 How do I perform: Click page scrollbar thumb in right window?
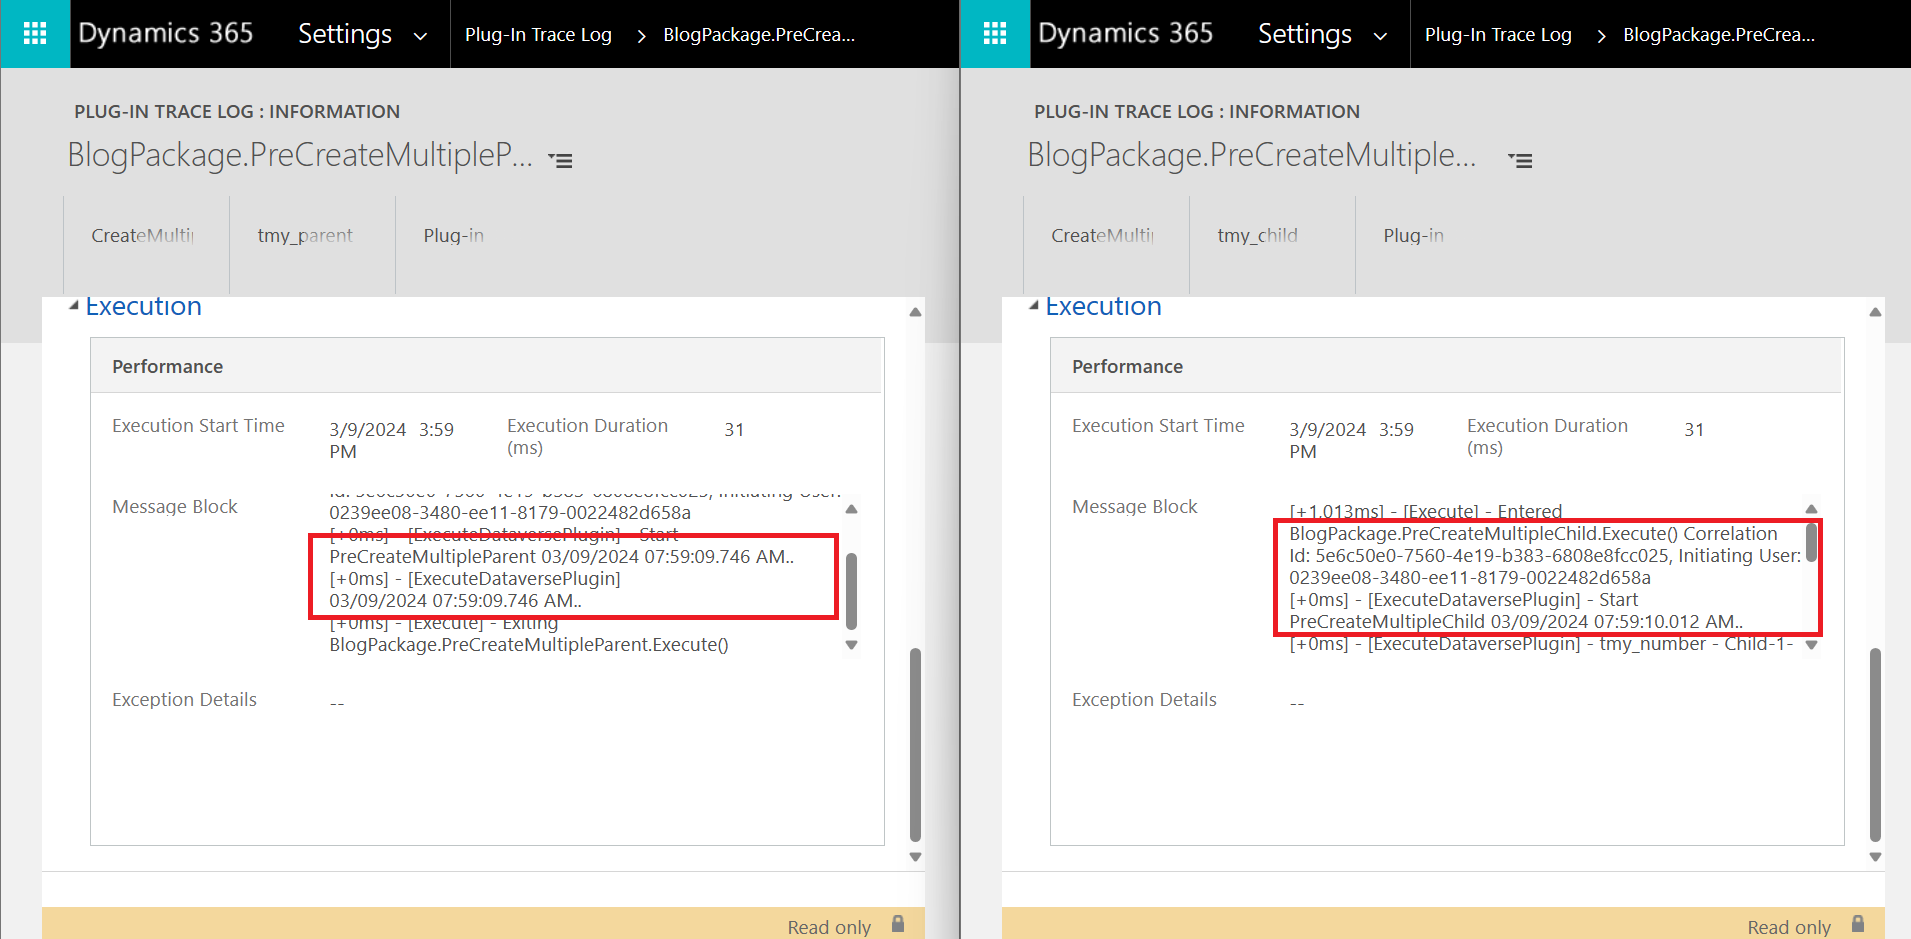pos(1875,745)
